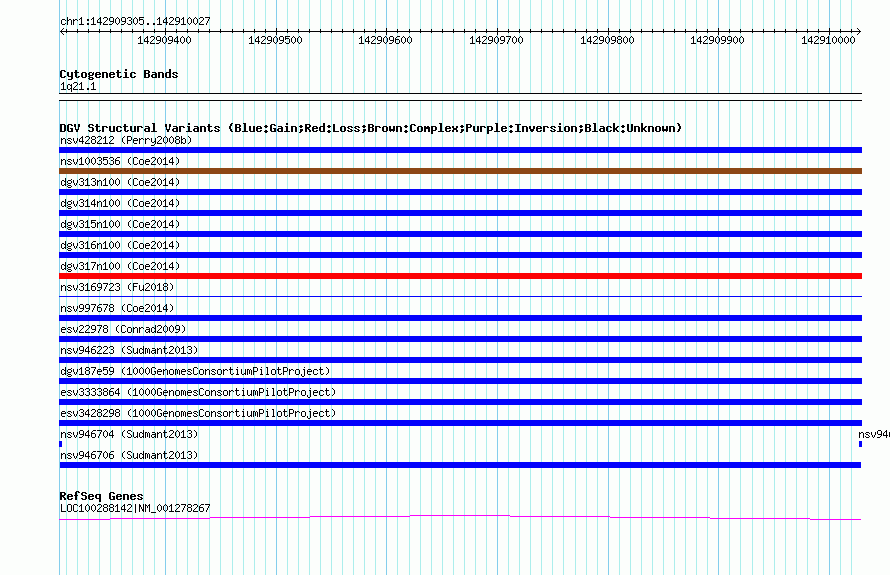Open esv3428298 1000GenomesConsortiumPilotProject label

pos(198,413)
